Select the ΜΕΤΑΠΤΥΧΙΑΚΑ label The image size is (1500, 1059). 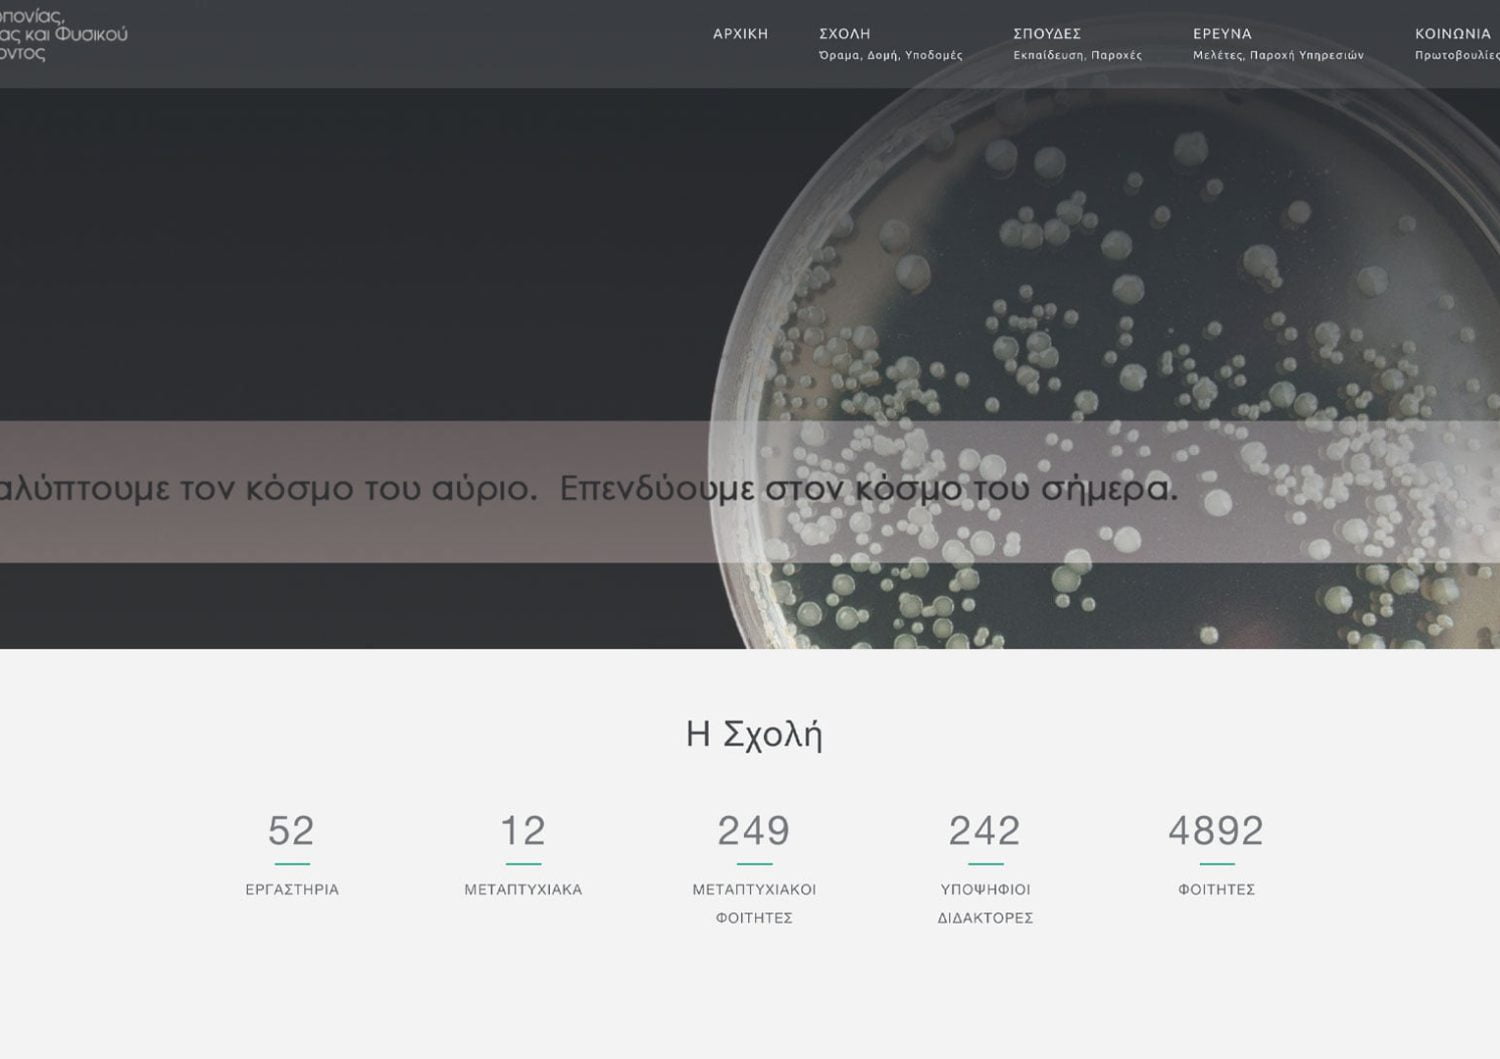point(523,889)
